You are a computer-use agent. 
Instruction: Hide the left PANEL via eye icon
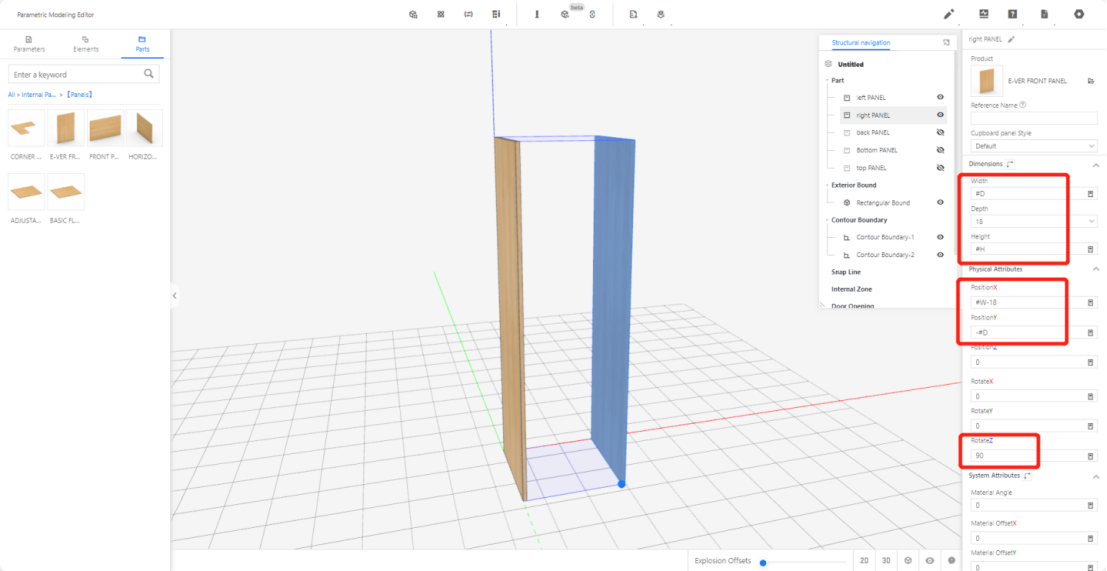coord(940,97)
